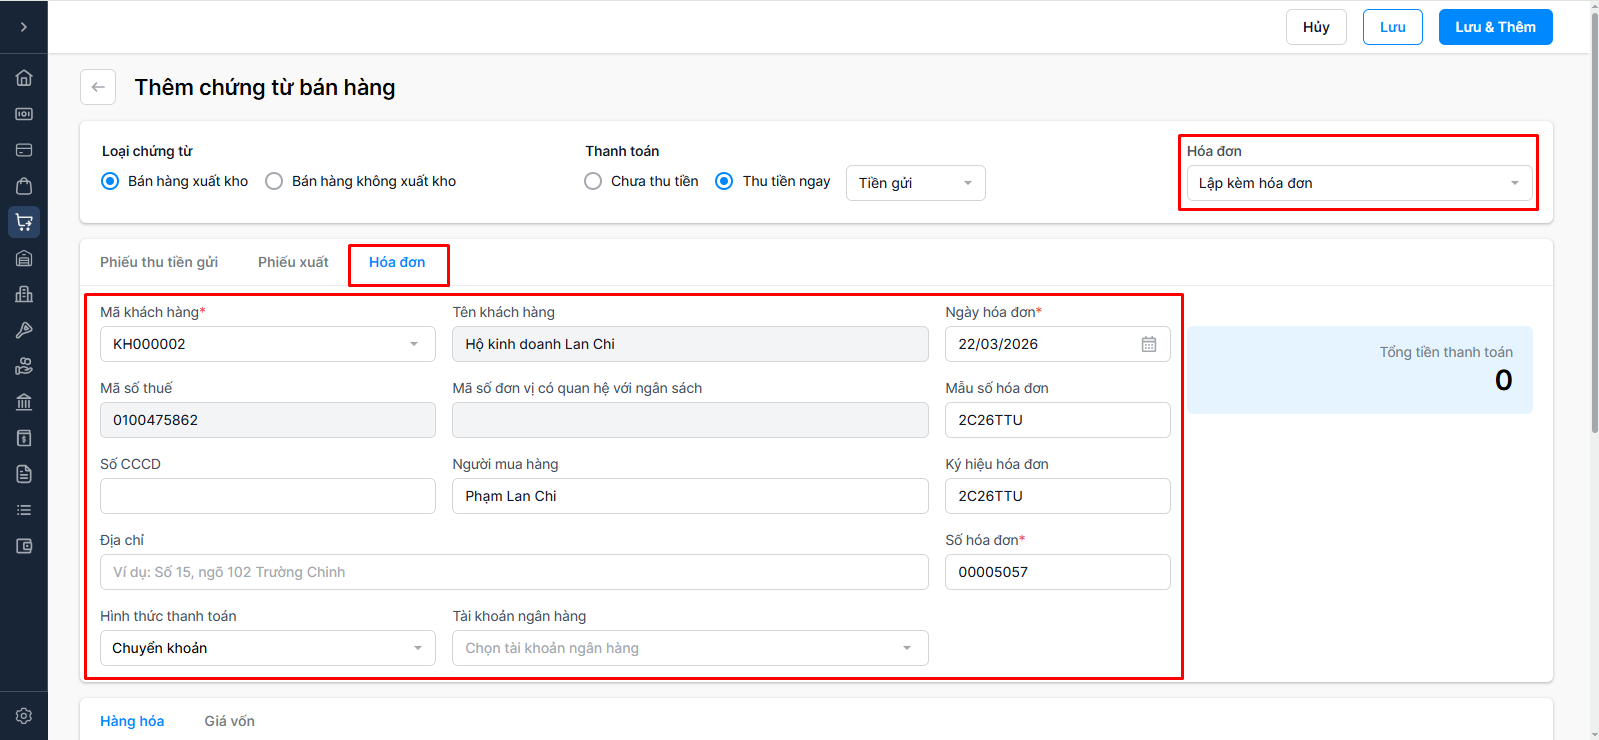Choose the Bán hàng xuất kho radio
The image size is (1599, 740).
[x=110, y=181]
